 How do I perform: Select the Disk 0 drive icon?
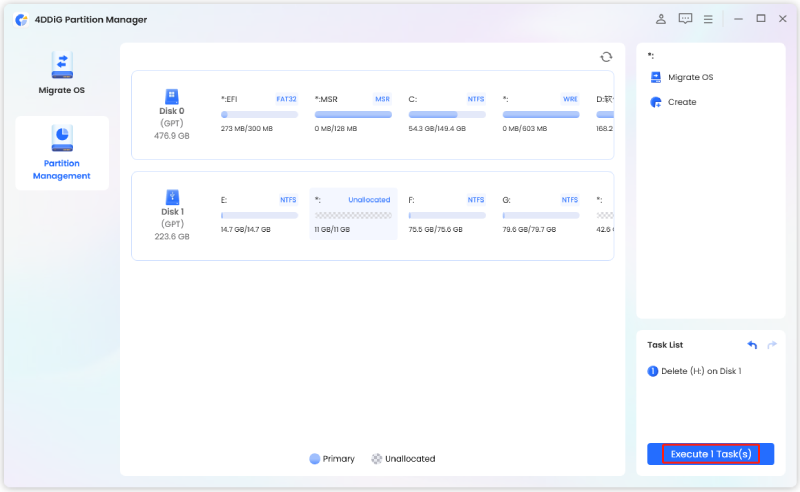point(171,96)
